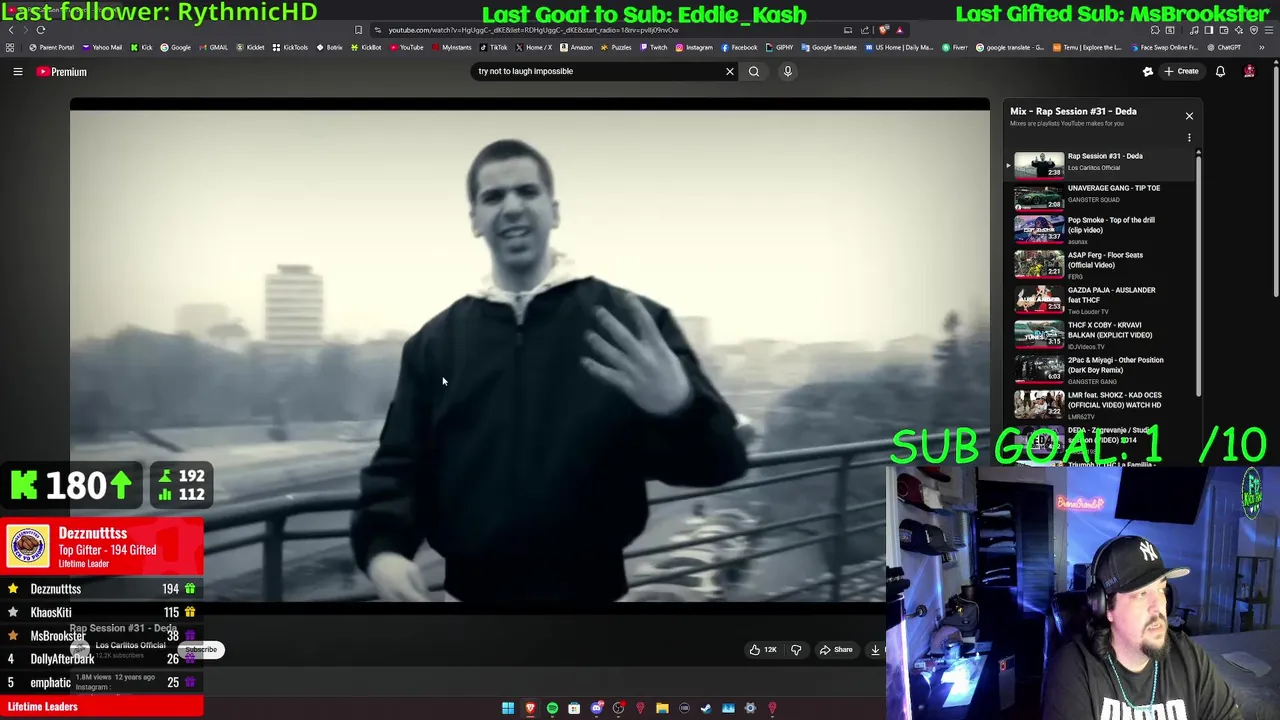The width and height of the screenshot is (1280, 720).
Task: Open the Amazon bookmark
Action: (x=576, y=47)
